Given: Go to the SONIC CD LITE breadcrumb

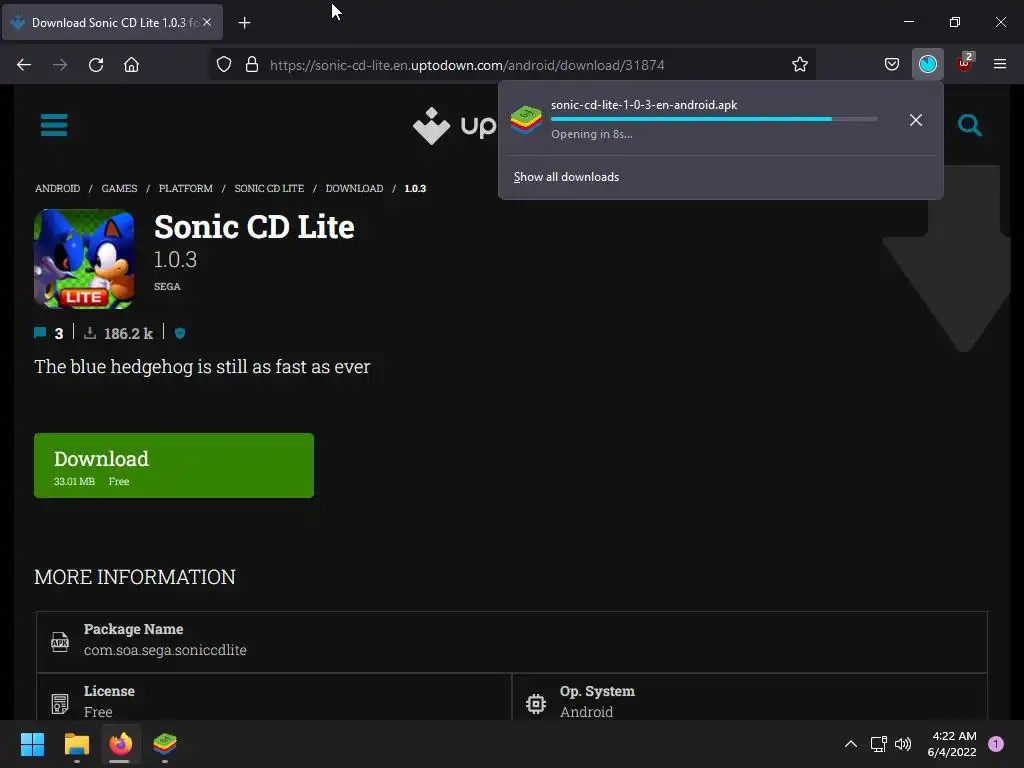Looking at the screenshot, I should [269, 188].
